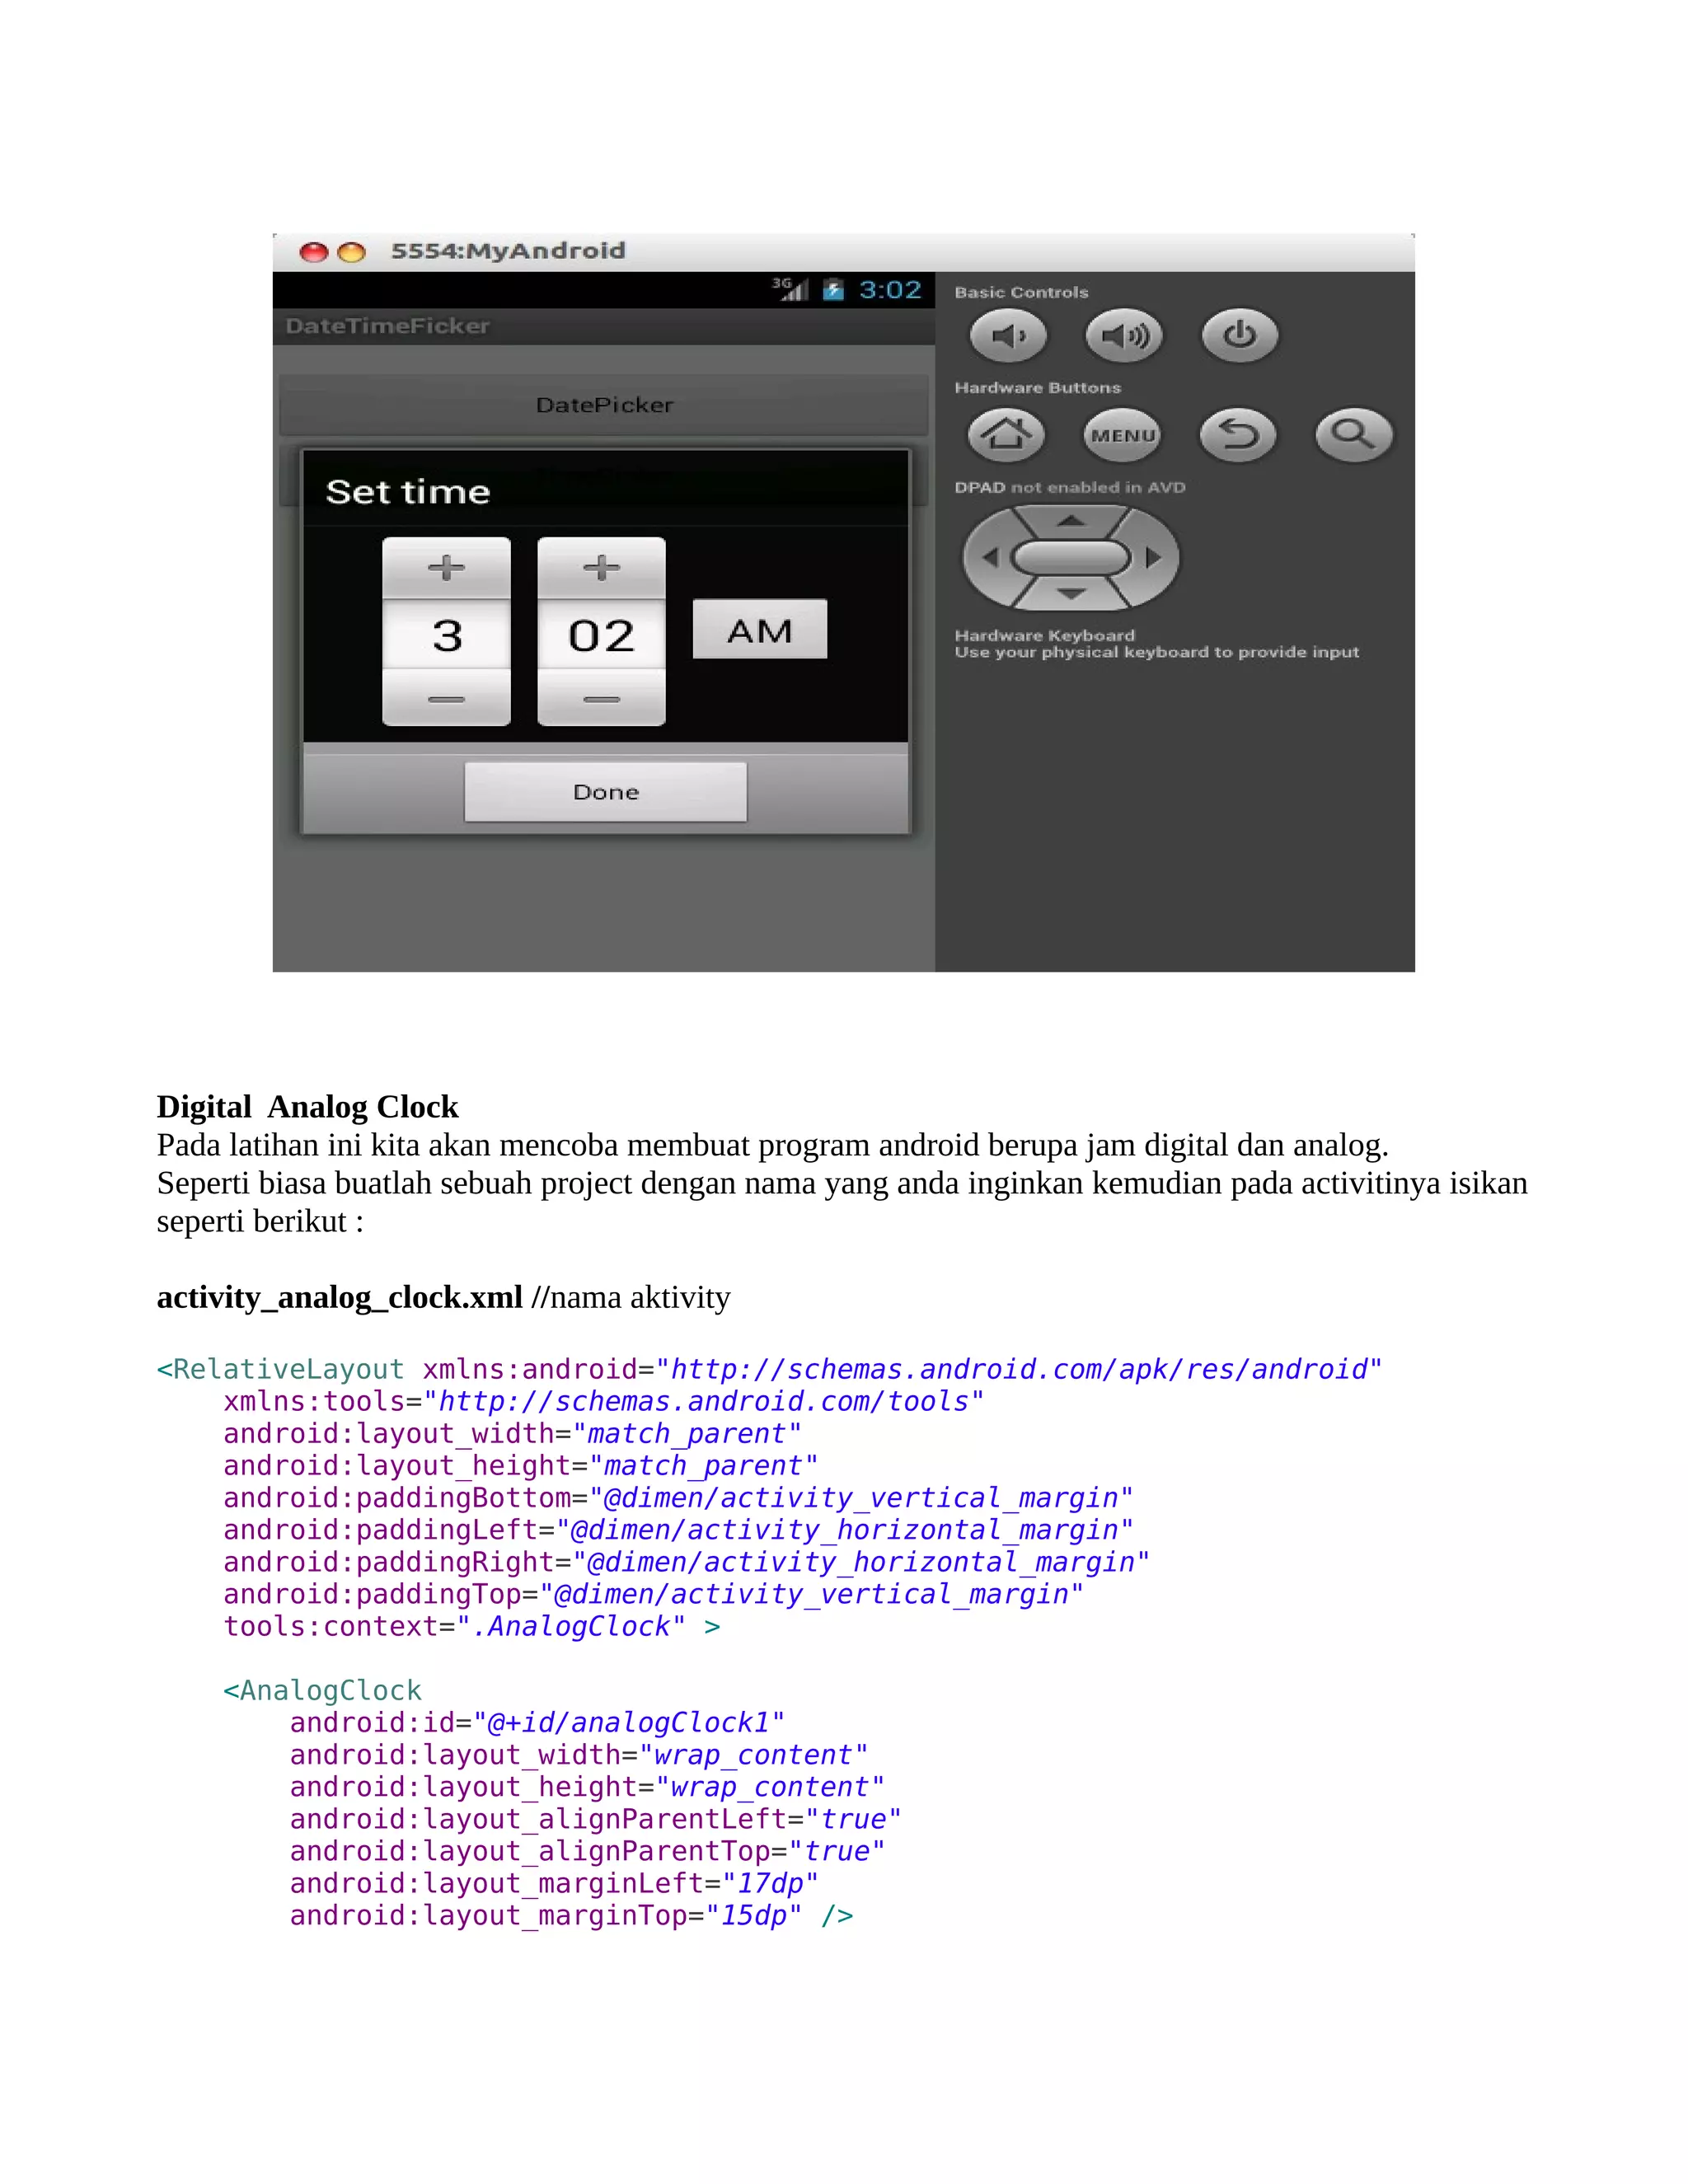This screenshot has width=1688, height=2184.
Task: Decrease the minutes with the minus button
Action: pyautogui.click(x=601, y=699)
